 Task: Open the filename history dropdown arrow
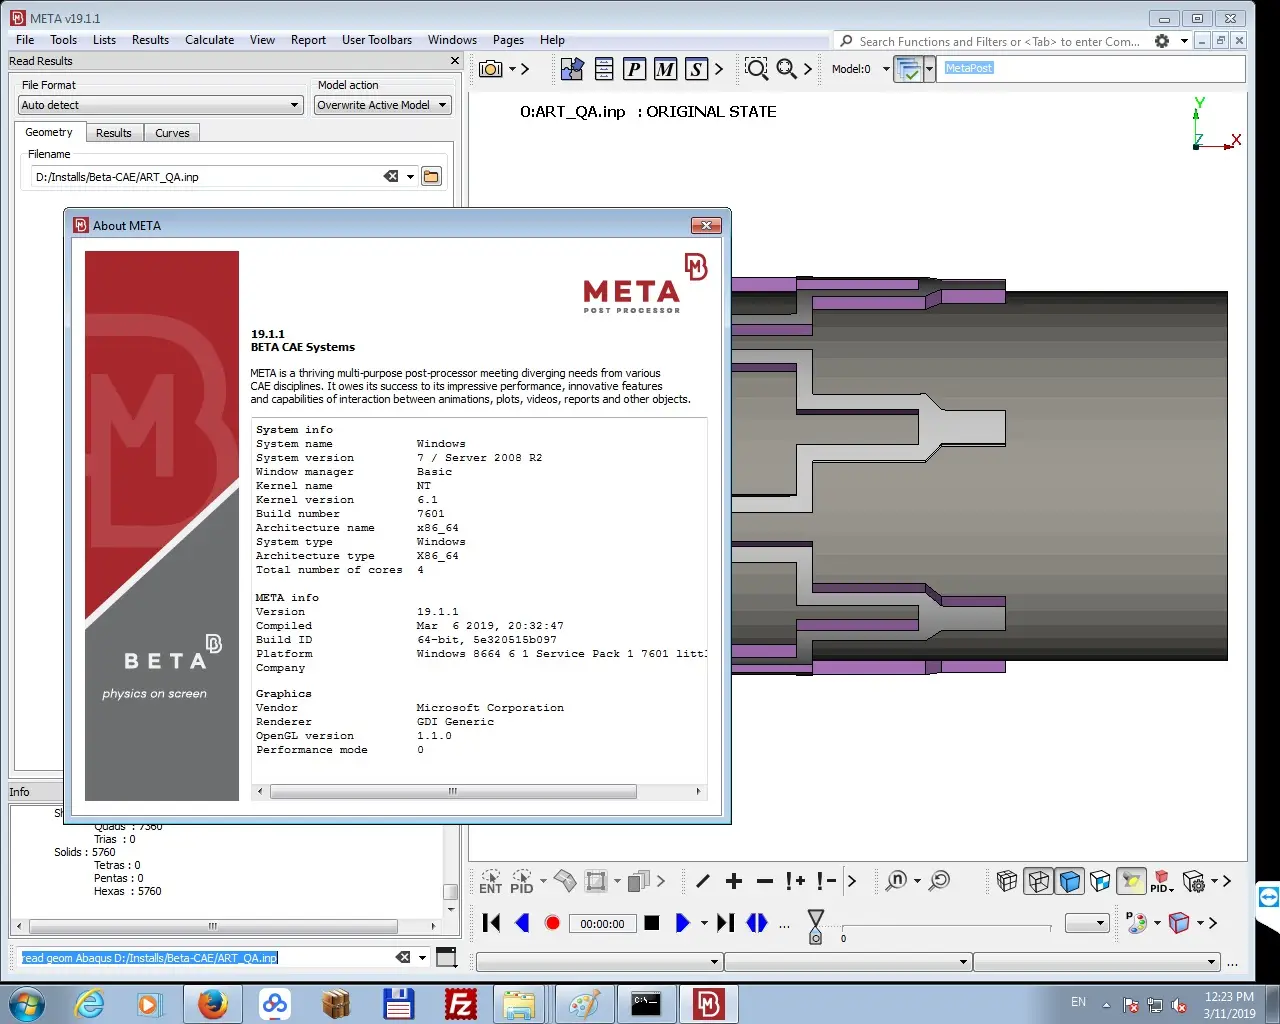(410, 177)
